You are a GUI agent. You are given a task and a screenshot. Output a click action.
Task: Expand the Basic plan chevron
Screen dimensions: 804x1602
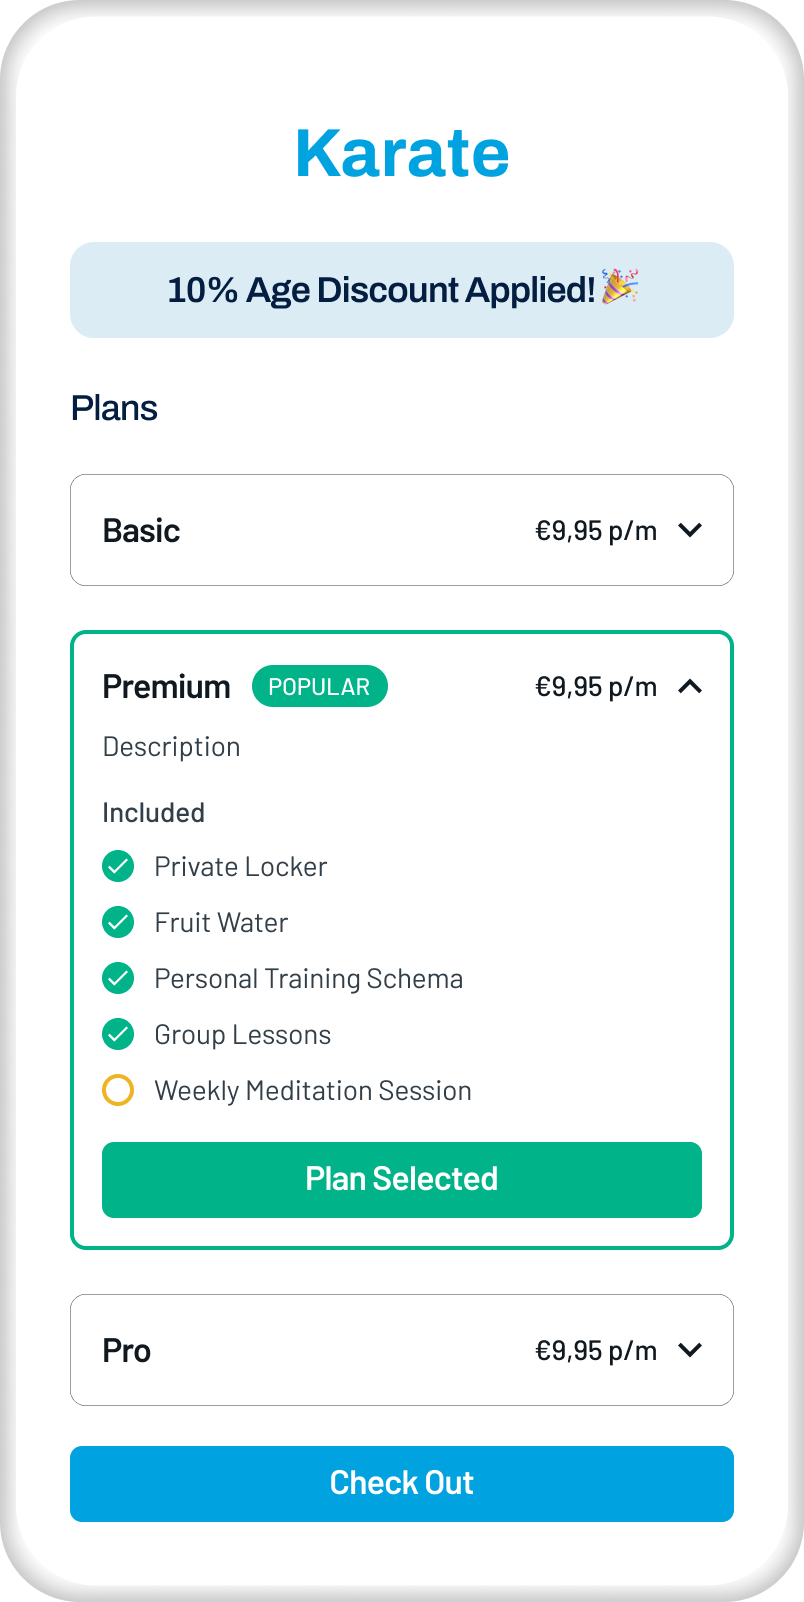click(x=690, y=531)
